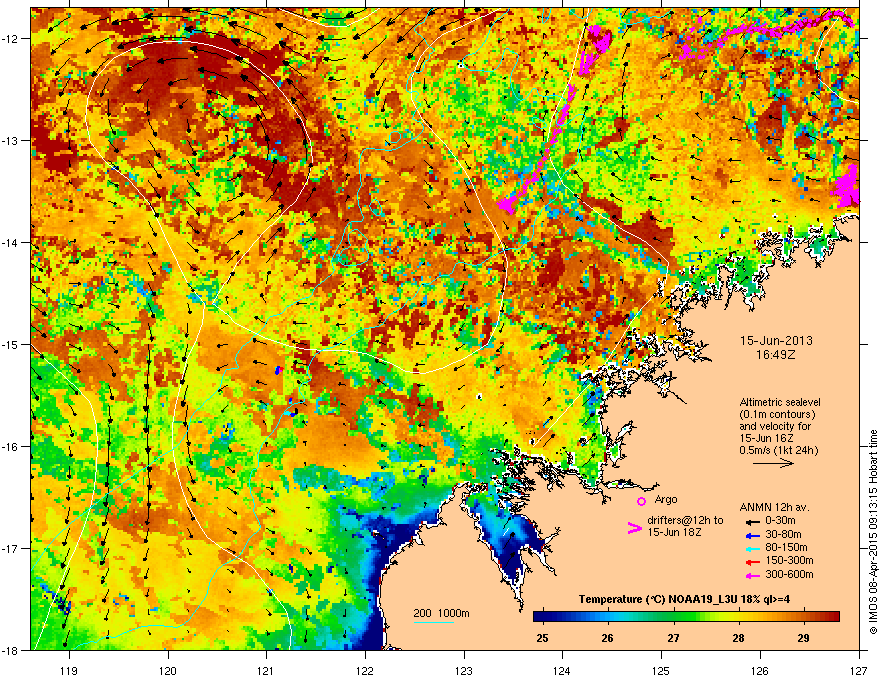Click latitude axis label -16
Viewport: 880px width, 680px height.
pos(10,447)
